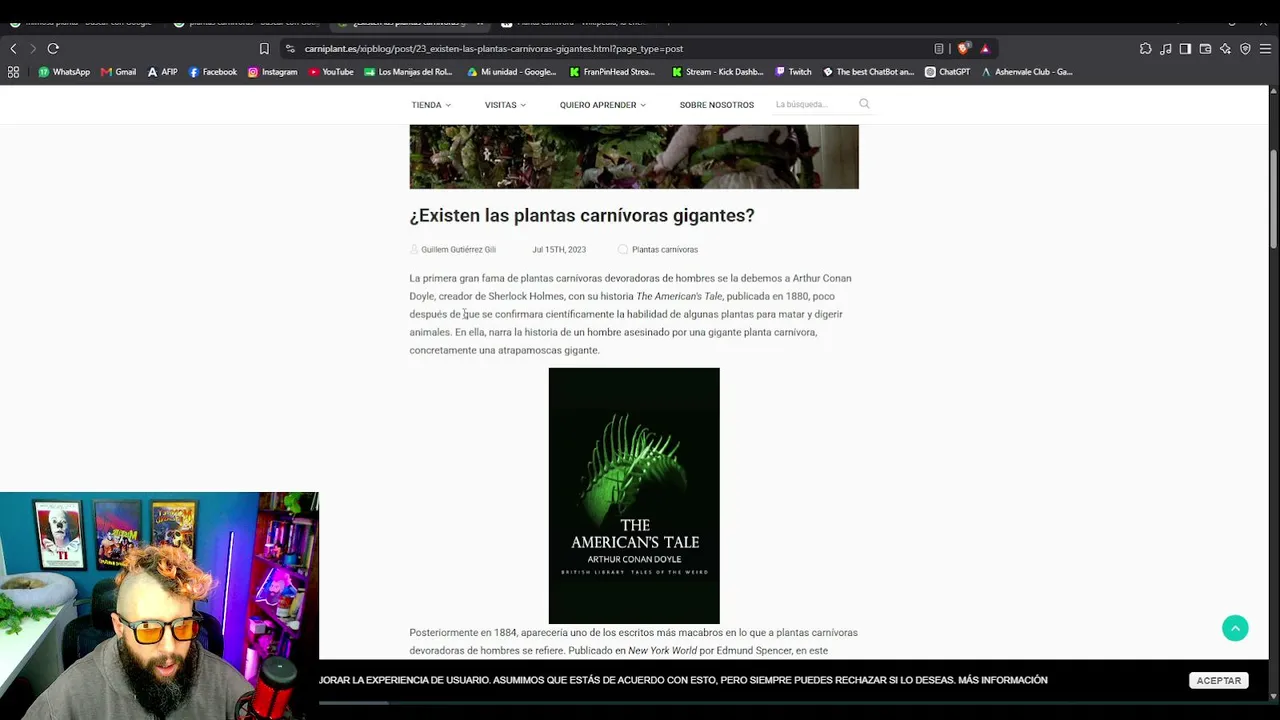Click the article title ¿Existen las plantas carnívoras gigantes?
The width and height of the screenshot is (1280, 720).
pos(582,215)
